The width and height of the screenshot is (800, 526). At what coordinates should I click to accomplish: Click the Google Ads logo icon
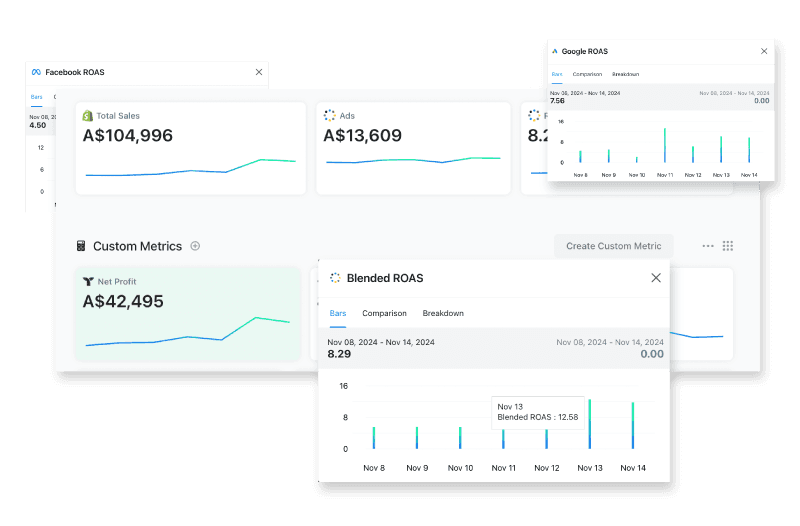555,52
